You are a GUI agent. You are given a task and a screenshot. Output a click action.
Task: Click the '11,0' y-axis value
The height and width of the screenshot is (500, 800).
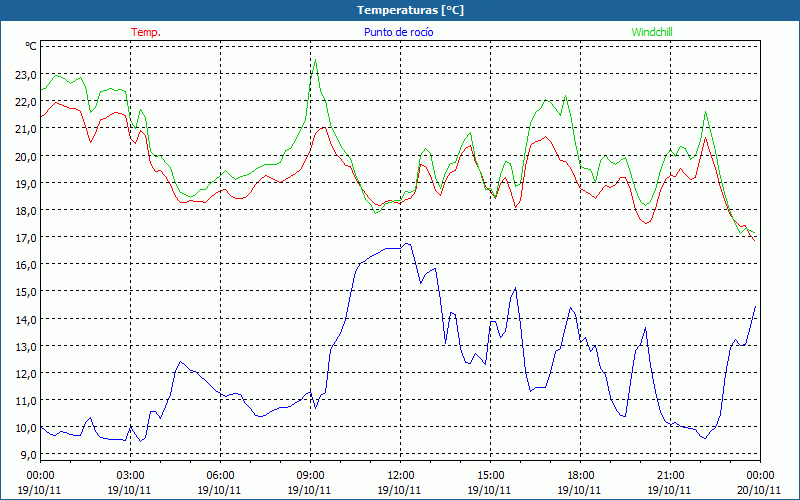pos(26,401)
